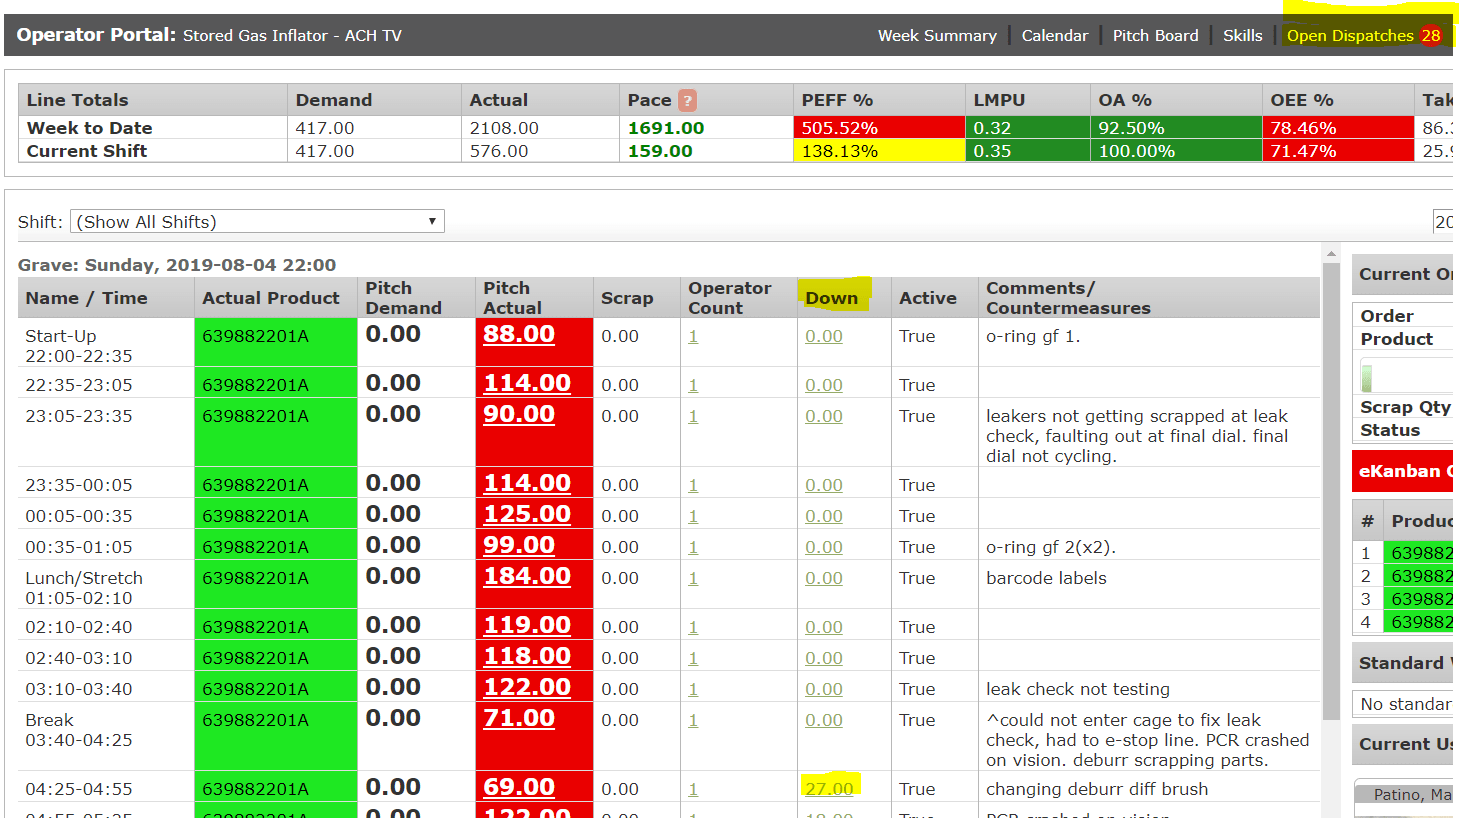Click the Down value link of 27.00
1459x818 pixels.
[827, 788]
